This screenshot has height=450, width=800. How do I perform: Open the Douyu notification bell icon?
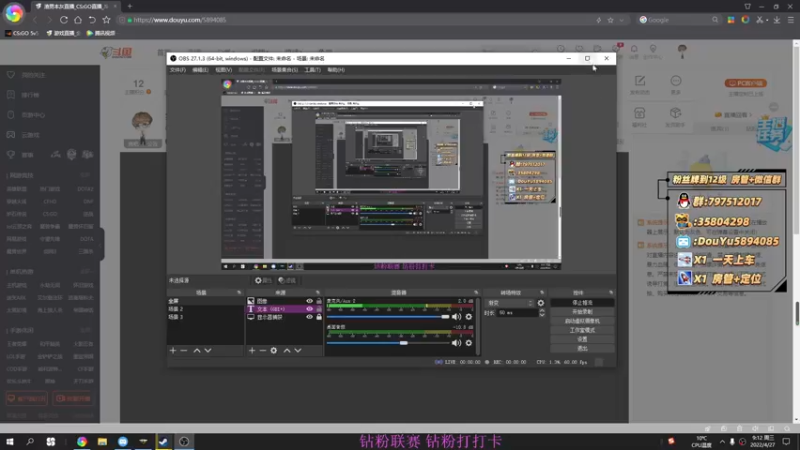pyautogui.click(x=634, y=49)
